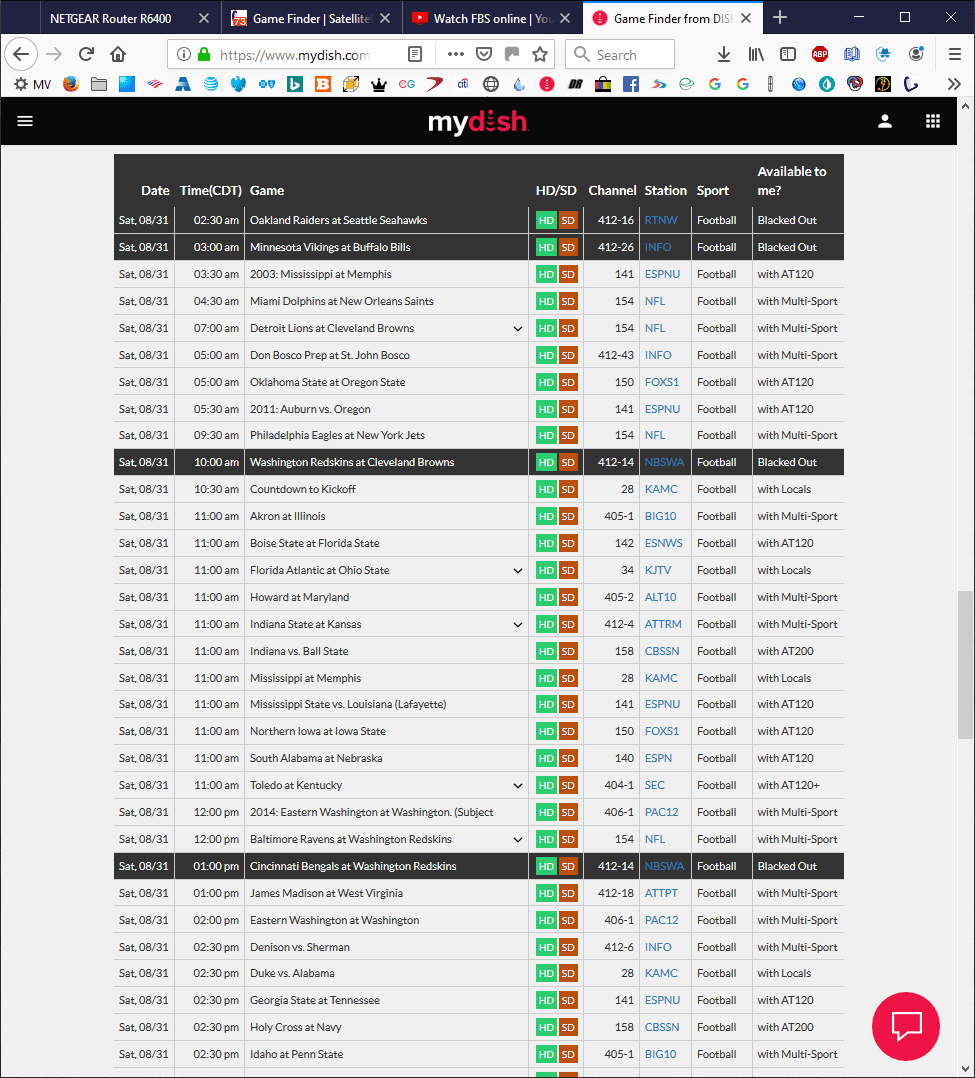
Task: Reload the current page
Action: pyautogui.click(x=86, y=54)
